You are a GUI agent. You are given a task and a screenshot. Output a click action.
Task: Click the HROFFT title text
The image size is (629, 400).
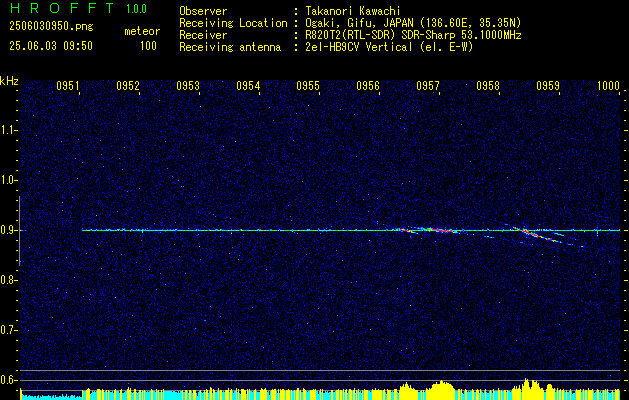point(62,8)
